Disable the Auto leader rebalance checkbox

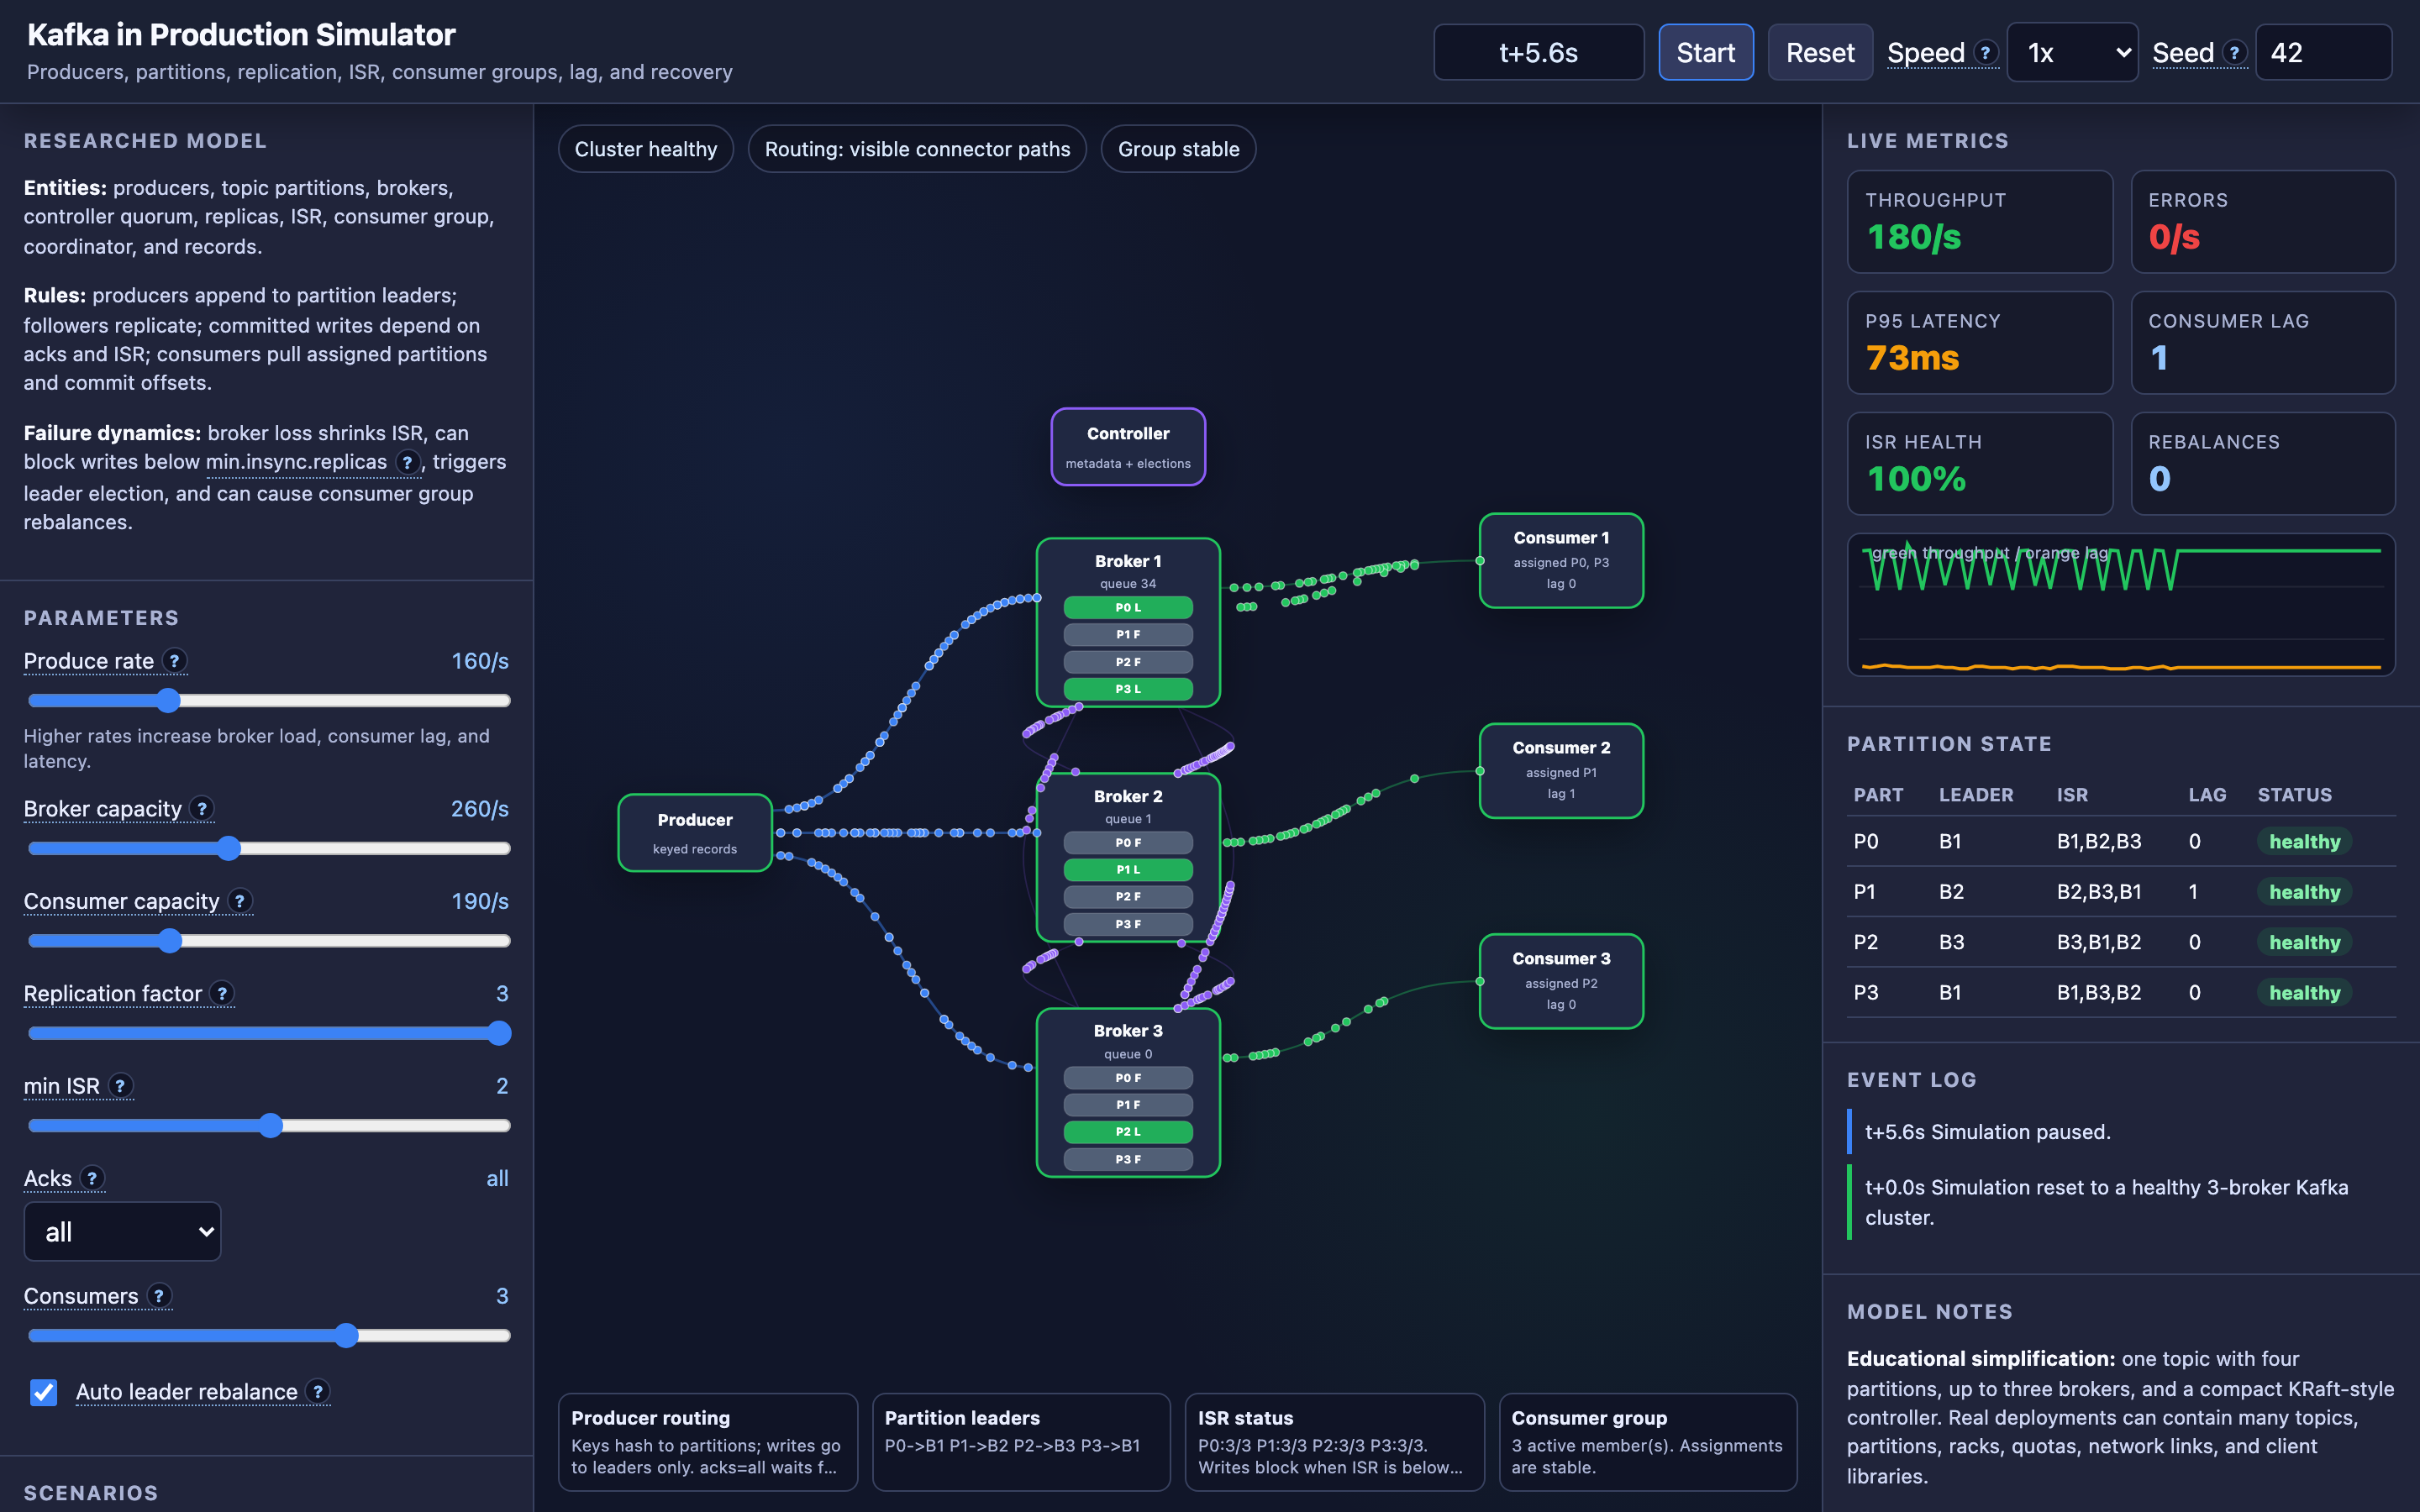44,1391
